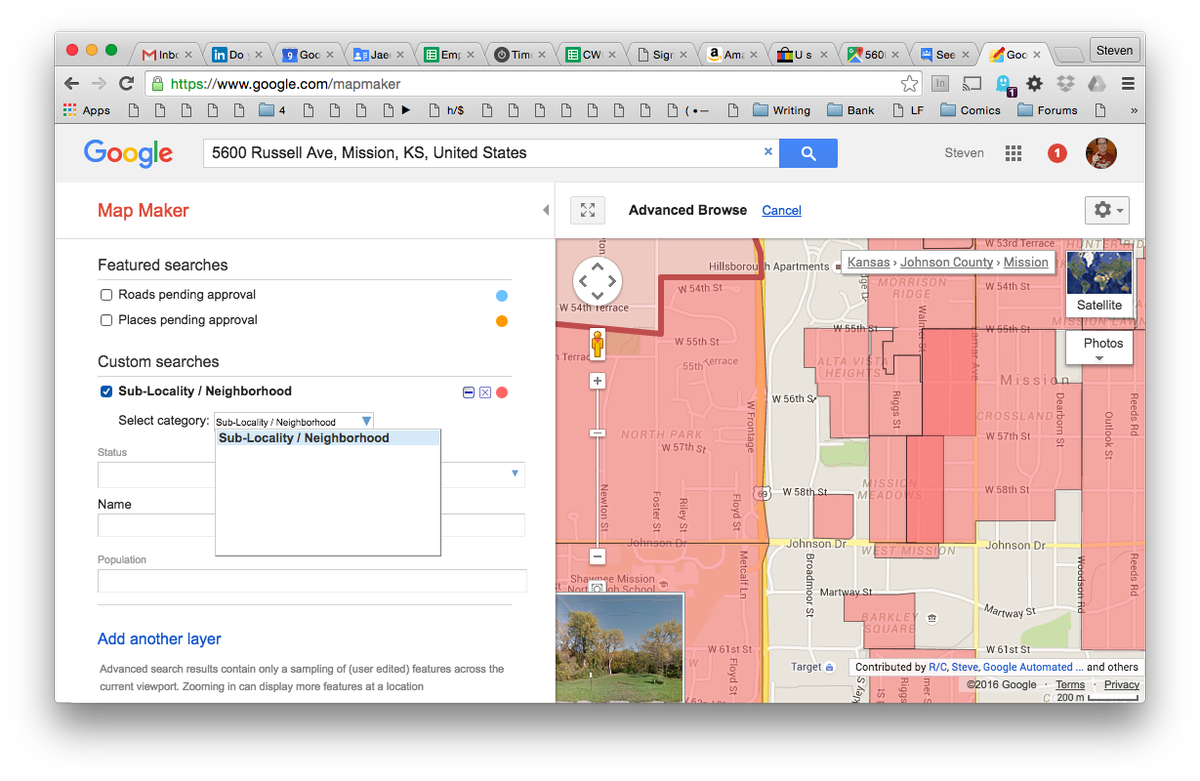The width and height of the screenshot is (1200, 781).
Task: Open the Privacy link on map
Action: pos(1121,685)
